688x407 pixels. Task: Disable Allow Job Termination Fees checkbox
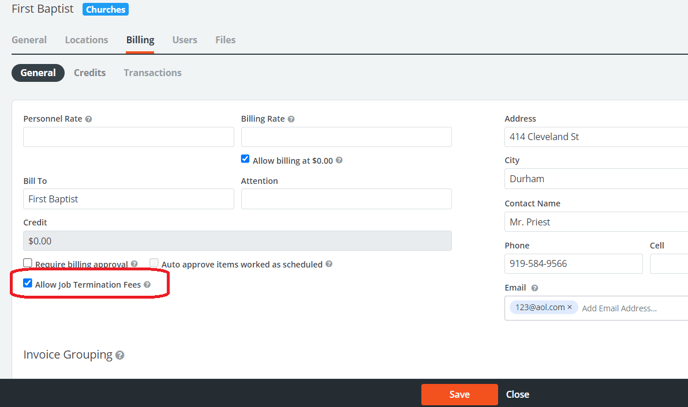[28, 284]
